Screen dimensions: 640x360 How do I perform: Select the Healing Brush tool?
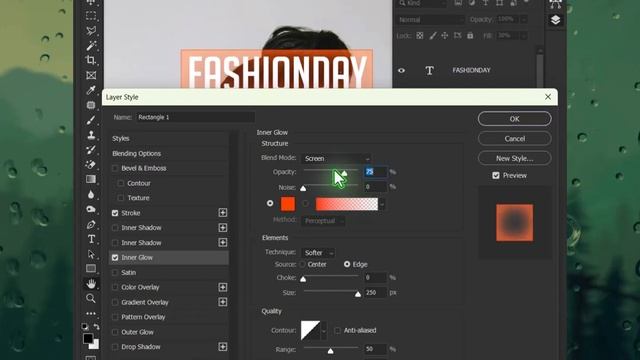(91, 105)
